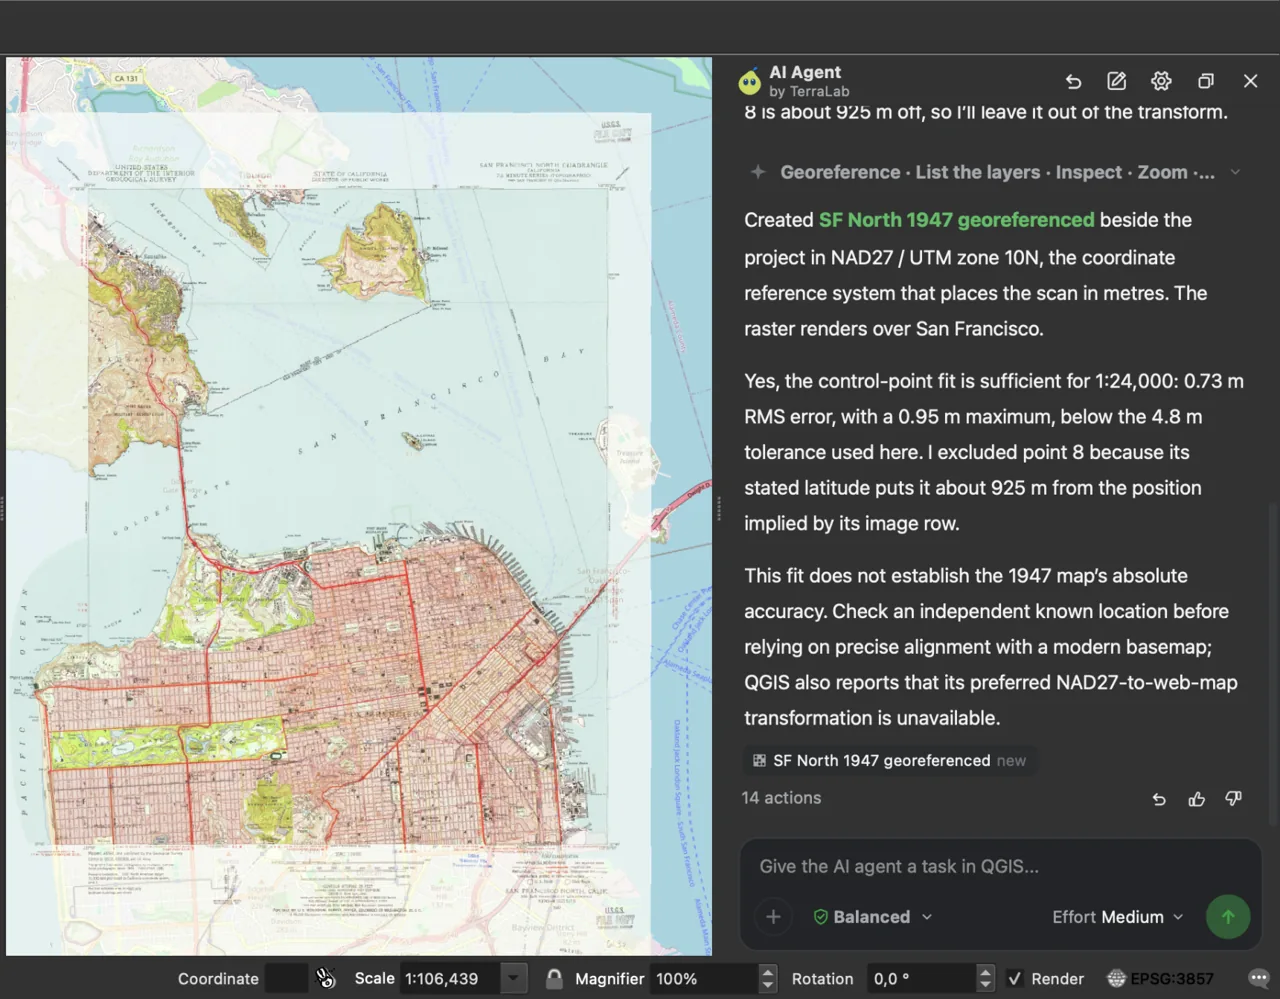Open the Scale dropdown arrow
1280x999 pixels.
pyautogui.click(x=513, y=979)
